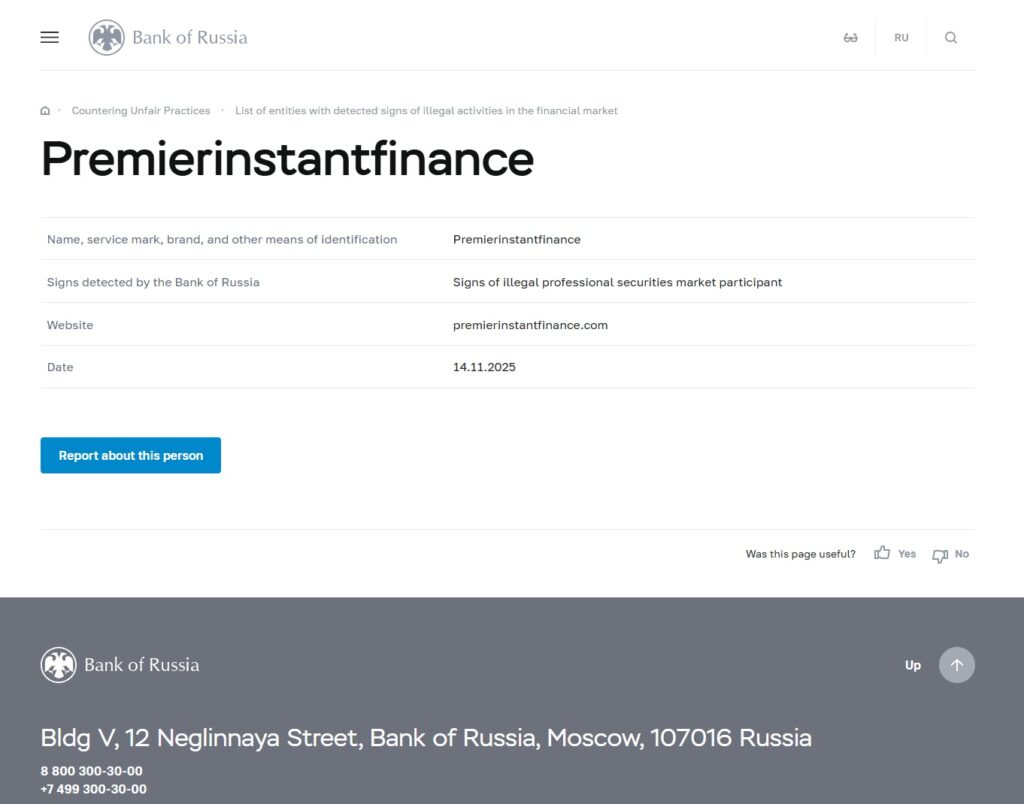Click the Bank of Russia logo in the header
Viewport: 1024px width, 804px height.
[167, 37]
